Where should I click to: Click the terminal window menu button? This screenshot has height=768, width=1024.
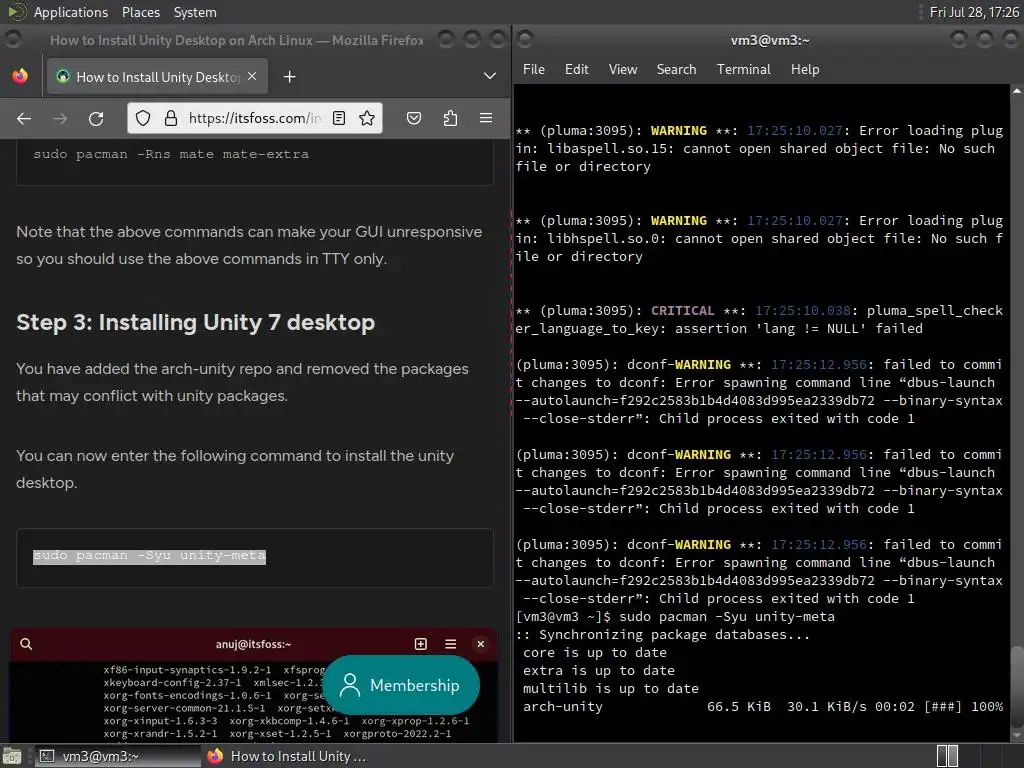point(526,40)
